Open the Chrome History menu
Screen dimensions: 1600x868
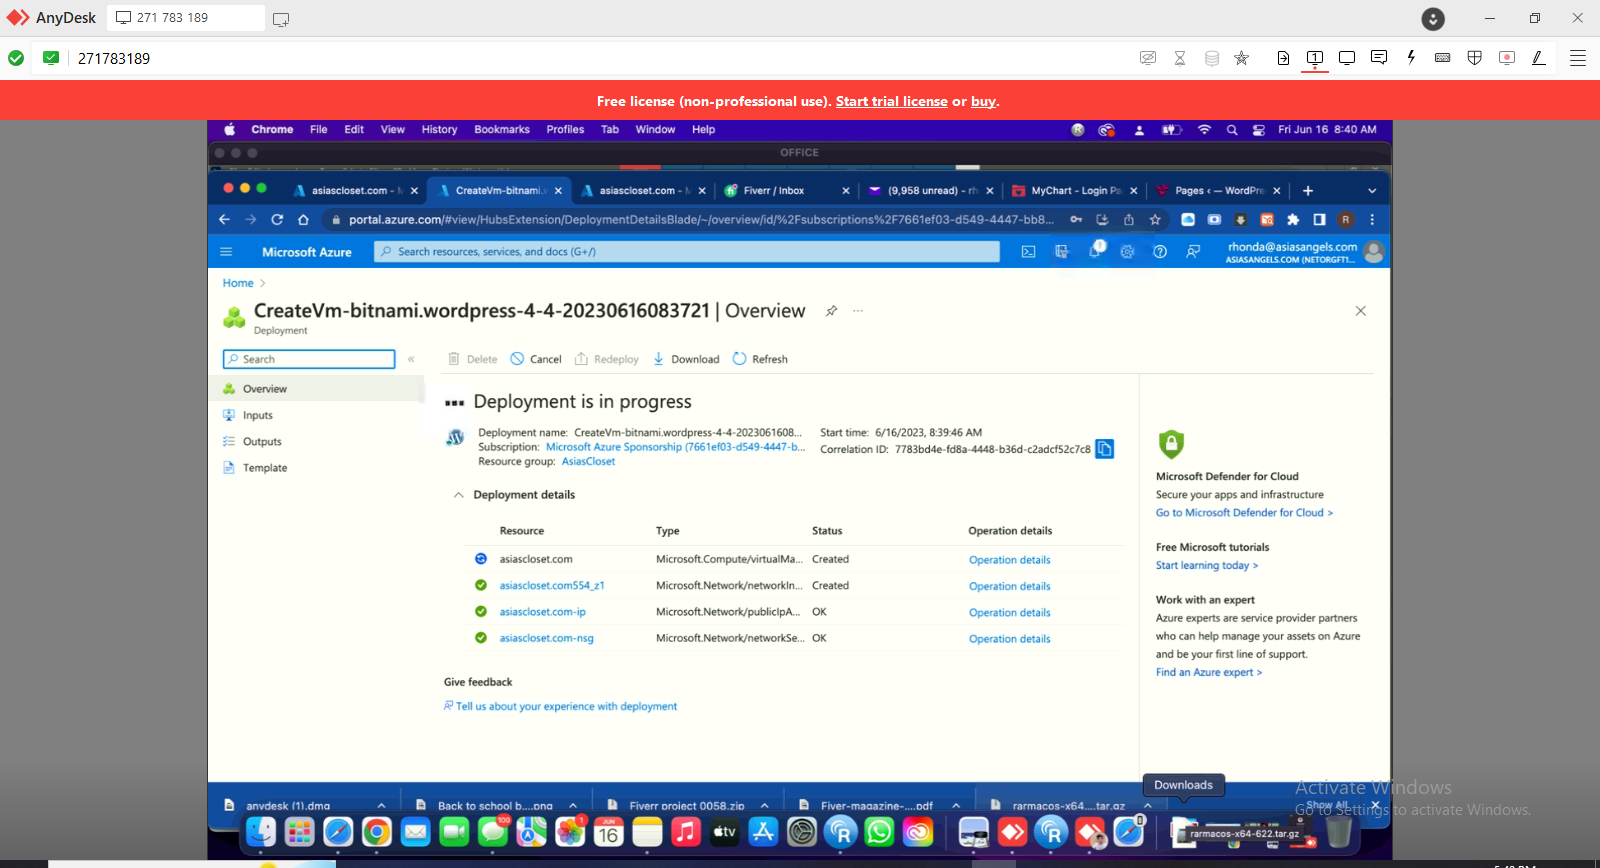point(439,130)
